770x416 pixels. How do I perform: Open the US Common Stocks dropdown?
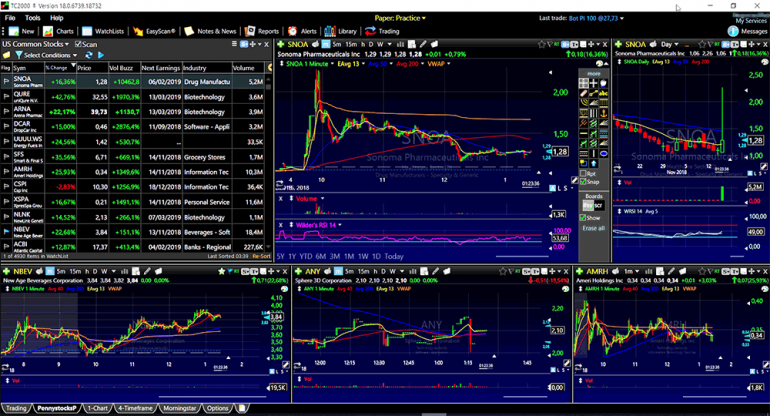(35, 44)
